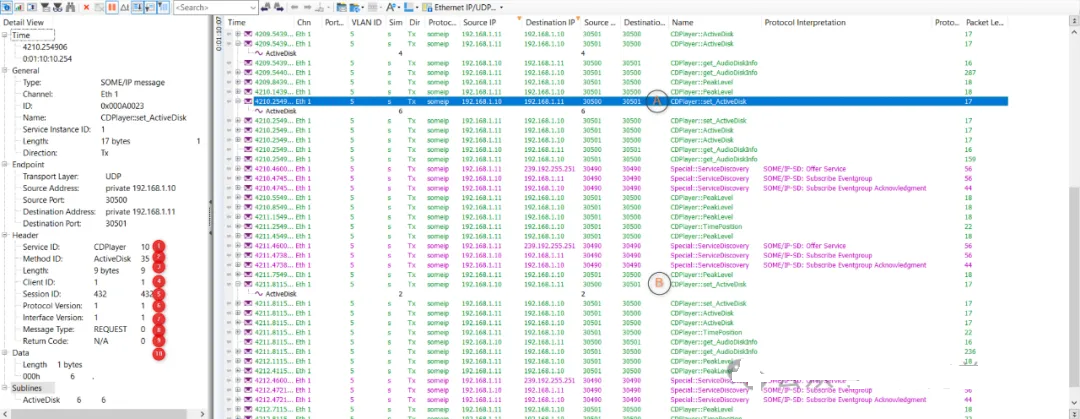Collapse the Endpoint node in Detail View
The image size is (1080, 419).
coord(6,165)
